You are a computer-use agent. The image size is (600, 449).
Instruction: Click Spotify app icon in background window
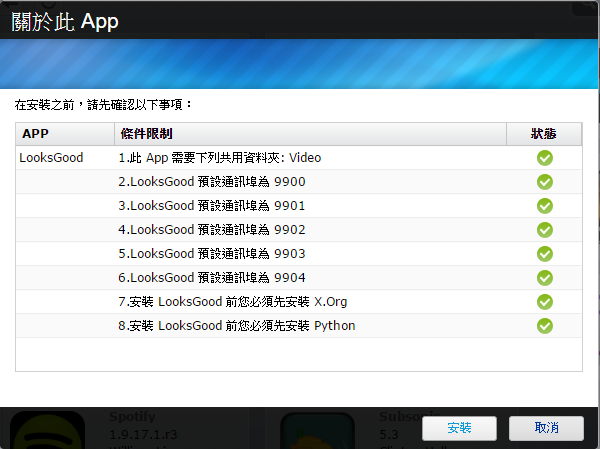click(x=47, y=430)
